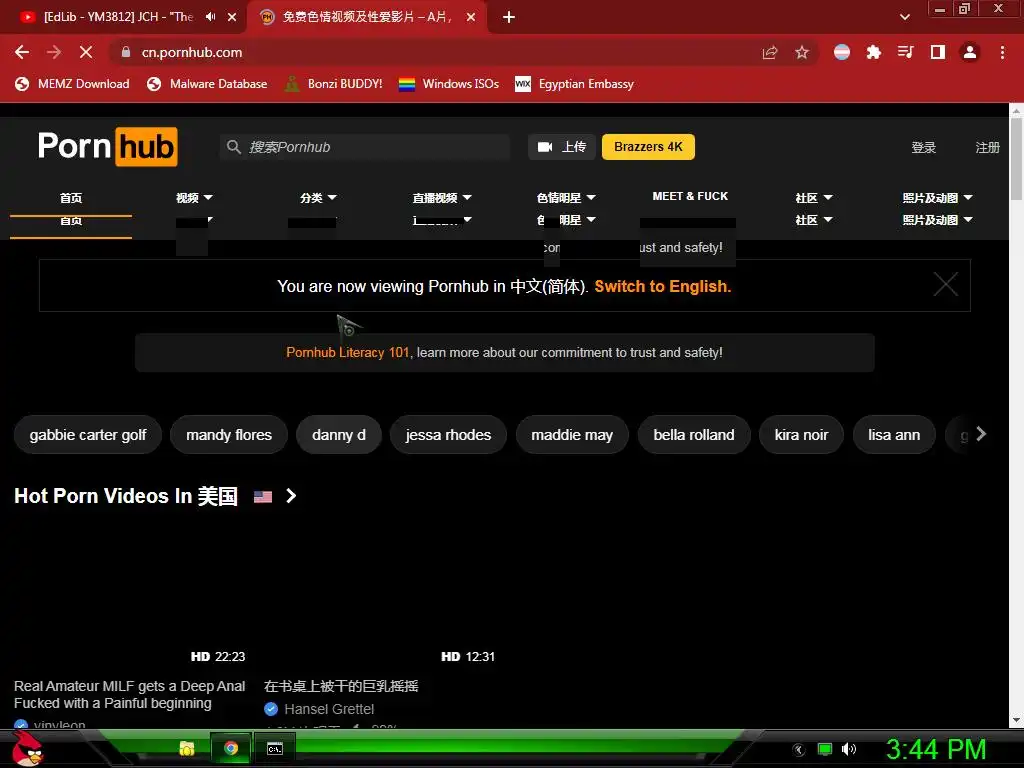
Task: Click the 上传 upload button with camera icon
Action: click(562, 147)
